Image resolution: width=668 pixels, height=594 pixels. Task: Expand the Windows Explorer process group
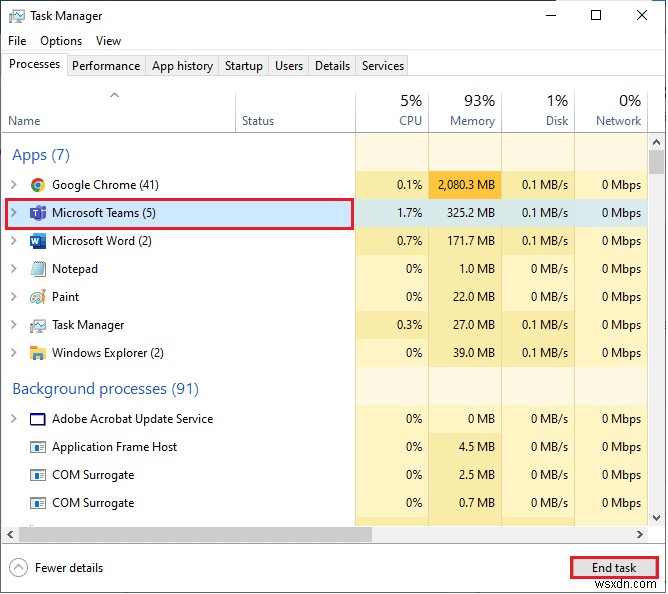[13, 353]
